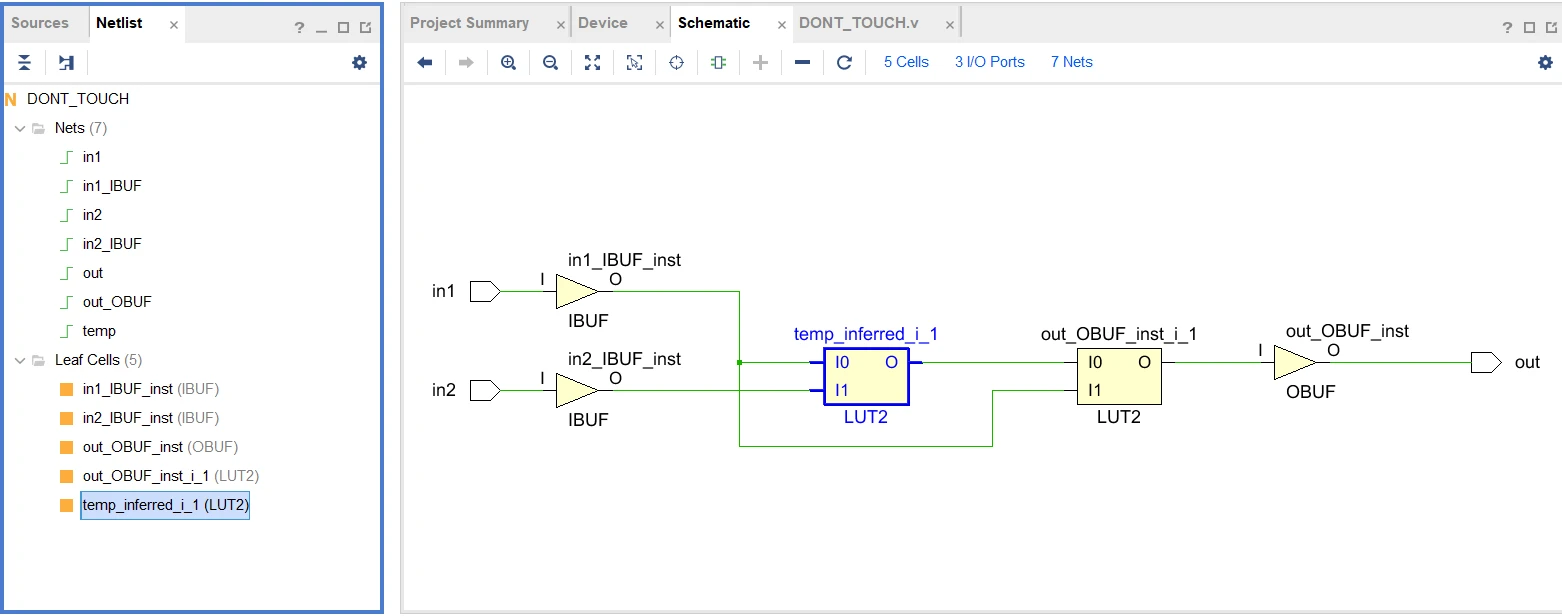Click the 3 I/O Ports link
Screen dimensions: 1562x616
tap(990, 62)
